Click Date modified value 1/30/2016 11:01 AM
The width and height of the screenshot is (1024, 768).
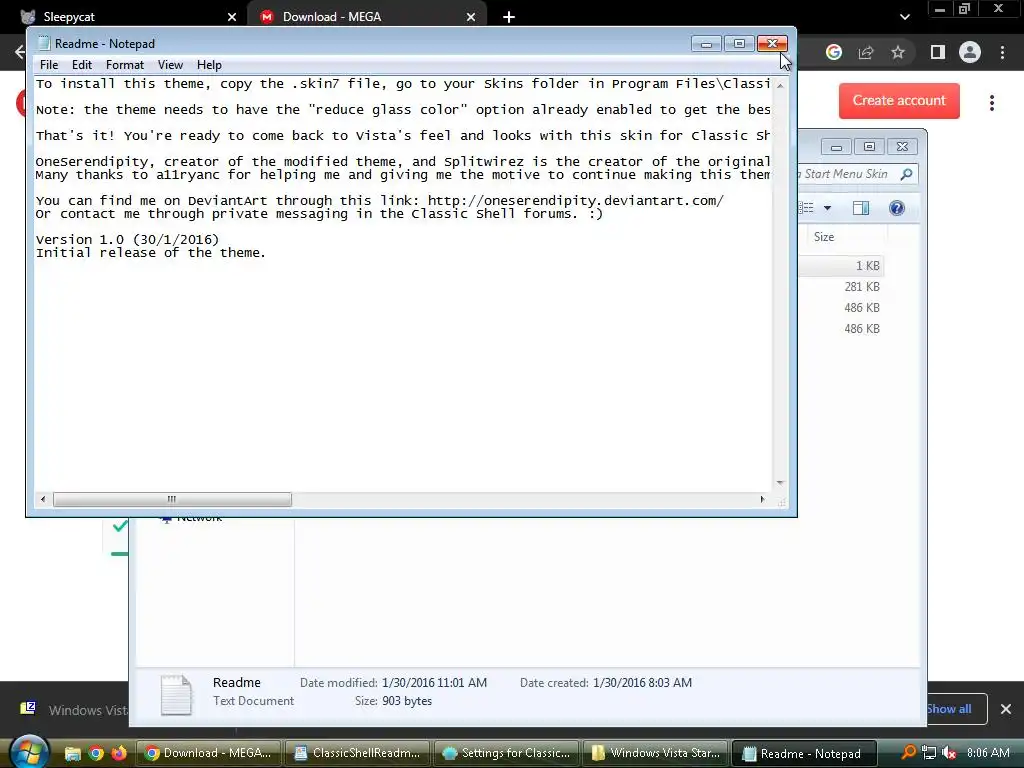point(434,683)
